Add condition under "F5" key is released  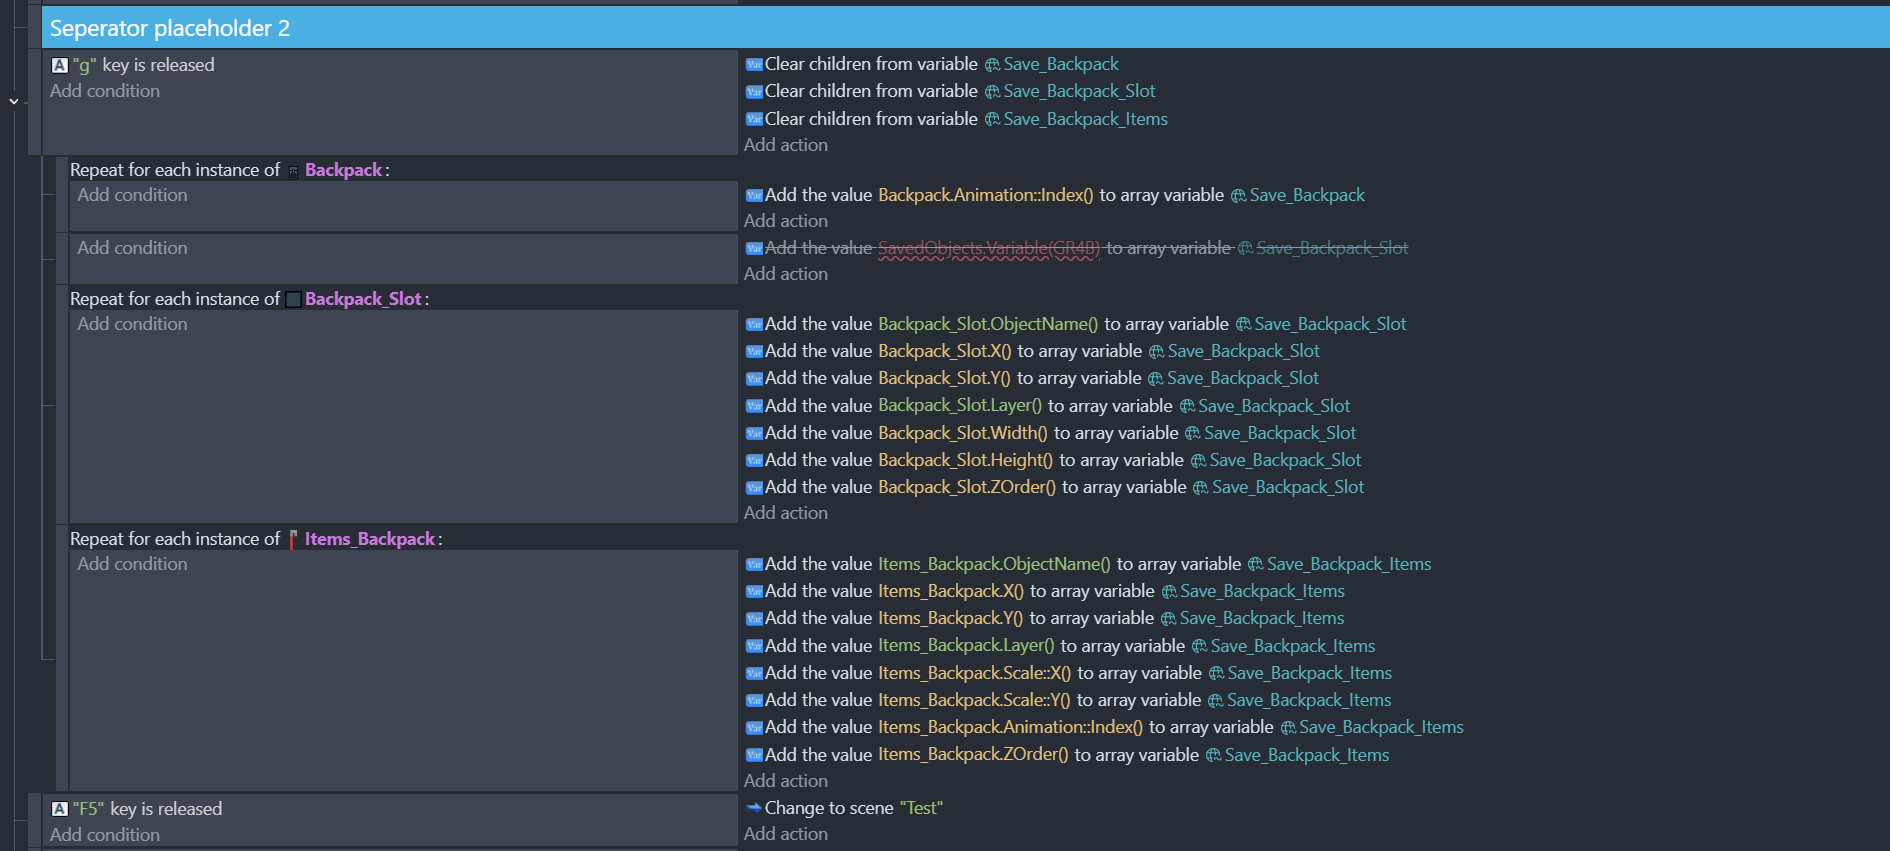(x=105, y=835)
